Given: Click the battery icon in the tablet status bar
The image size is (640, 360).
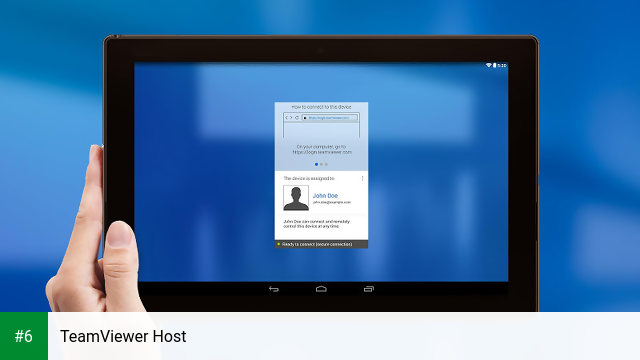Looking at the screenshot, I should click(x=494, y=65).
